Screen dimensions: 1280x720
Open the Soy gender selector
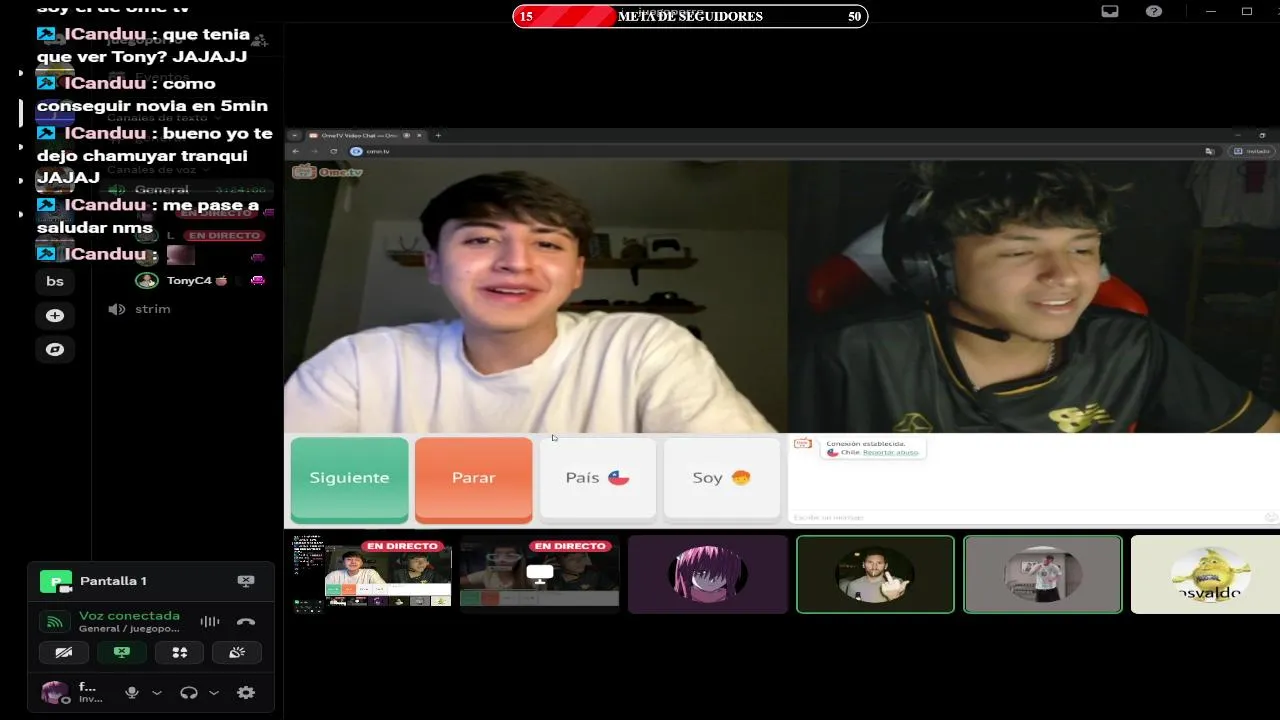pos(722,479)
